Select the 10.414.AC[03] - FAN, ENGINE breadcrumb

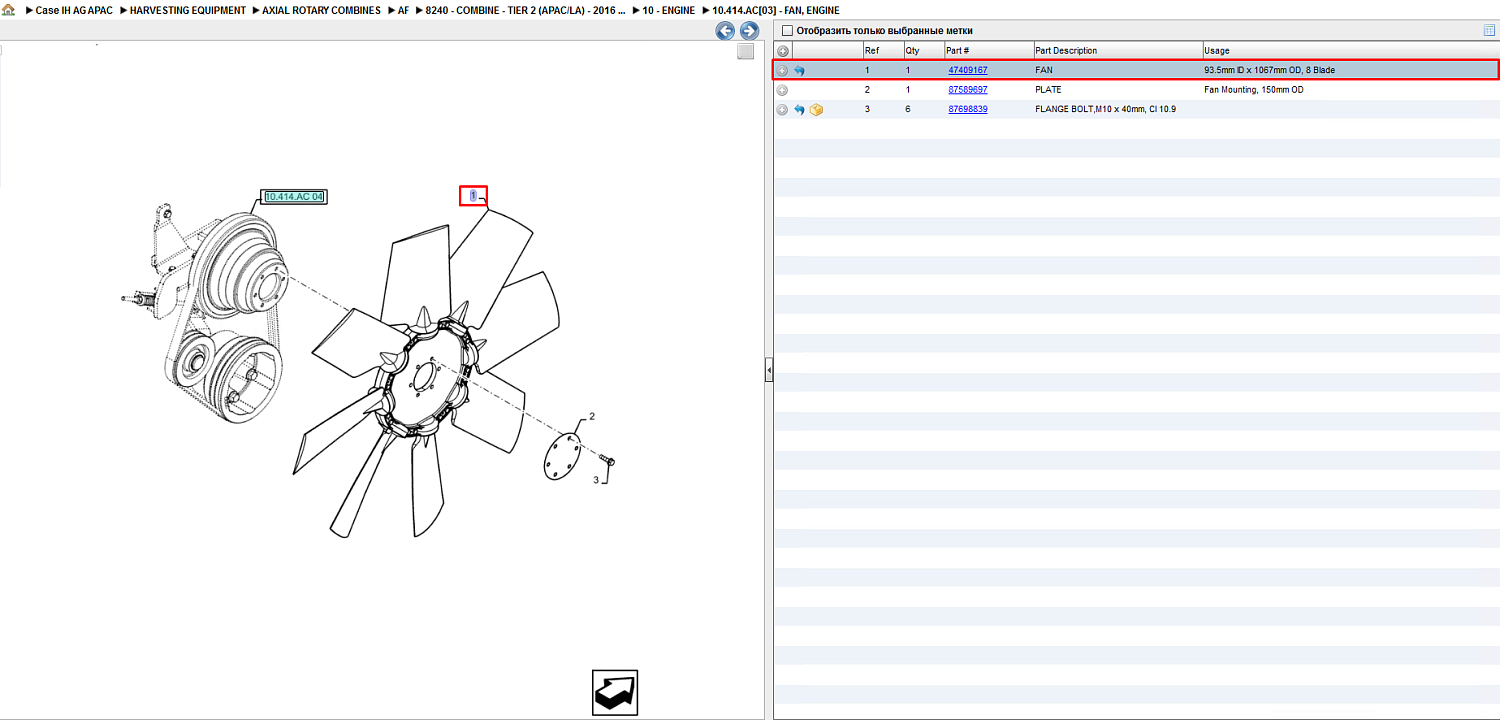coord(776,10)
